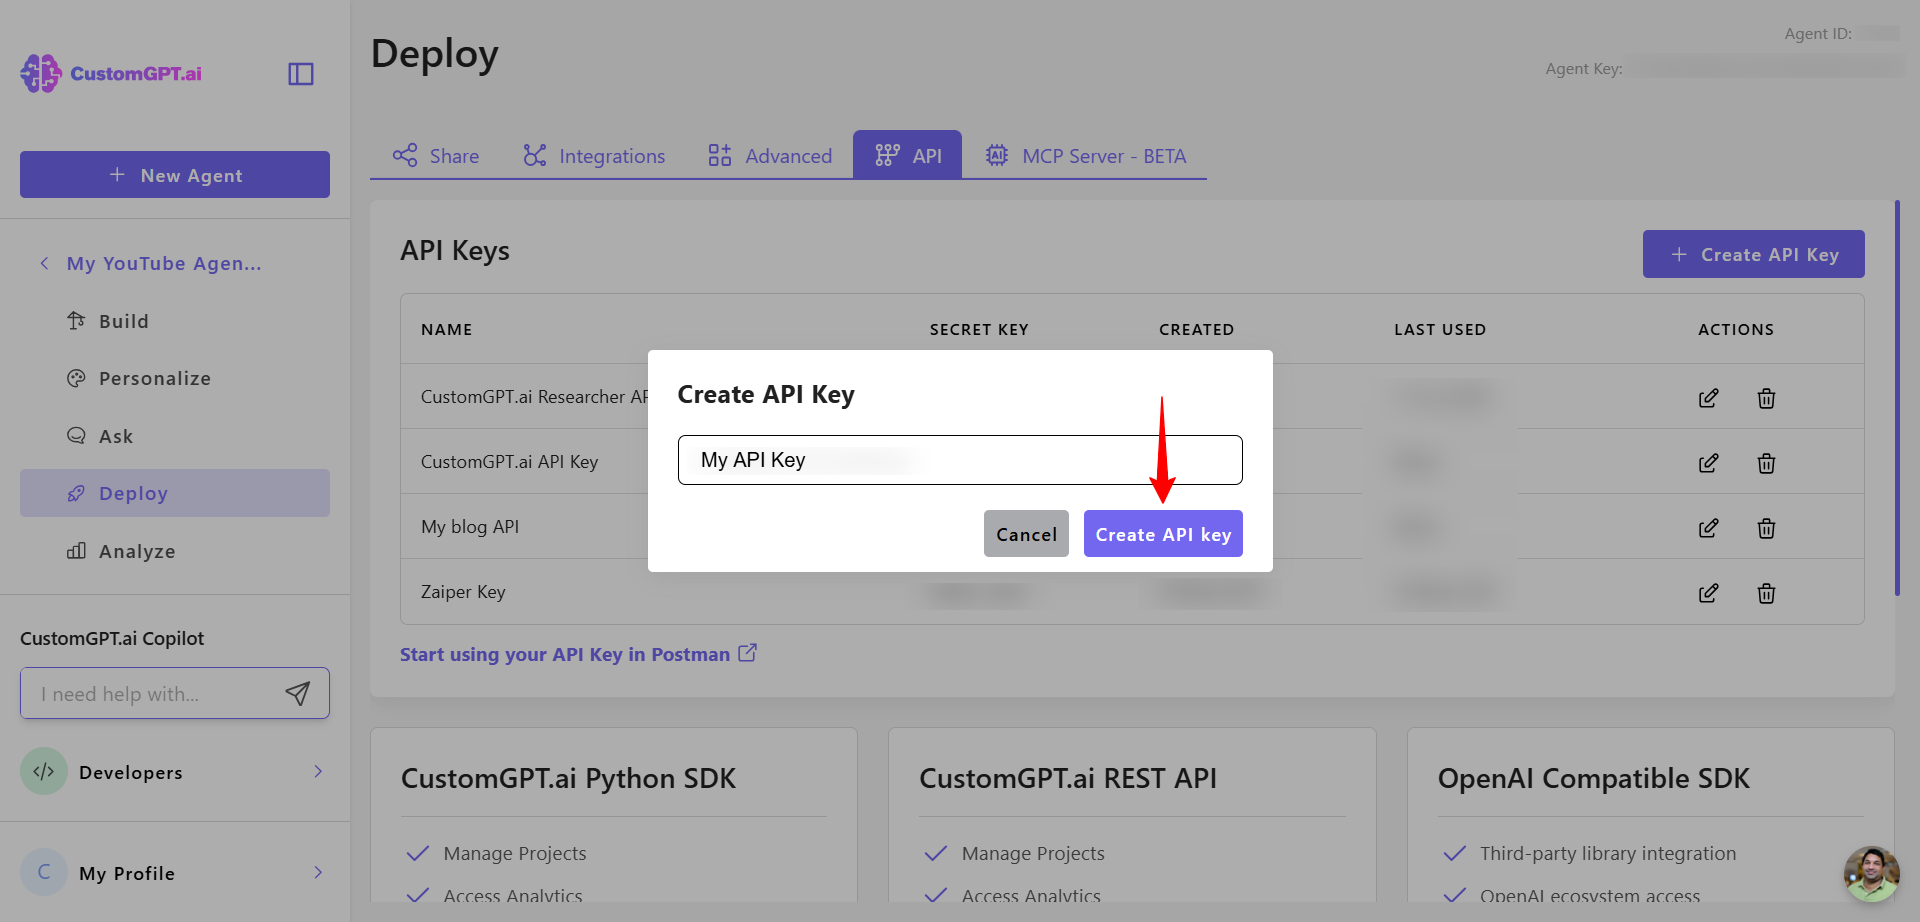This screenshot has height=922, width=1920.
Task: Click the My blog API name cell
Action: [x=470, y=527]
